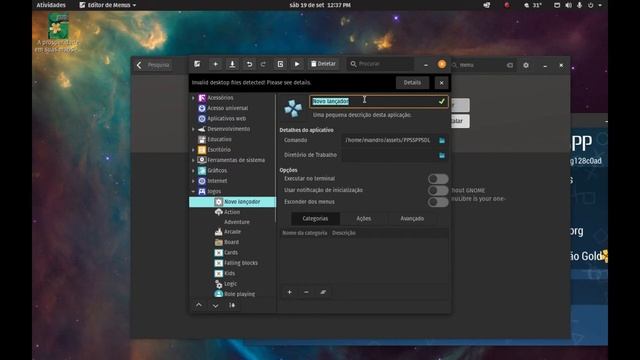
Task: Click the browse icon beside Comando field
Action: (442, 140)
